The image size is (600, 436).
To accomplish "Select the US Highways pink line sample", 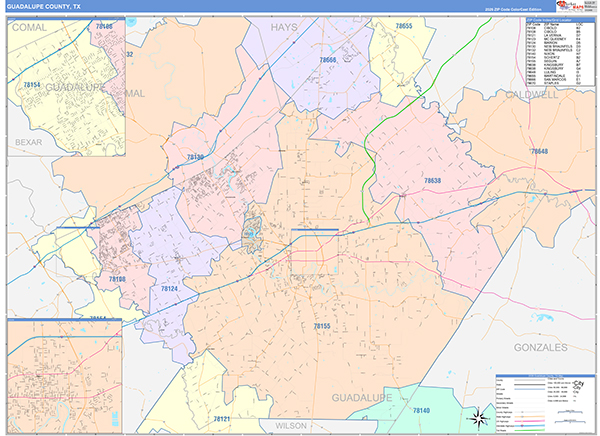I will click(x=530, y=421).
